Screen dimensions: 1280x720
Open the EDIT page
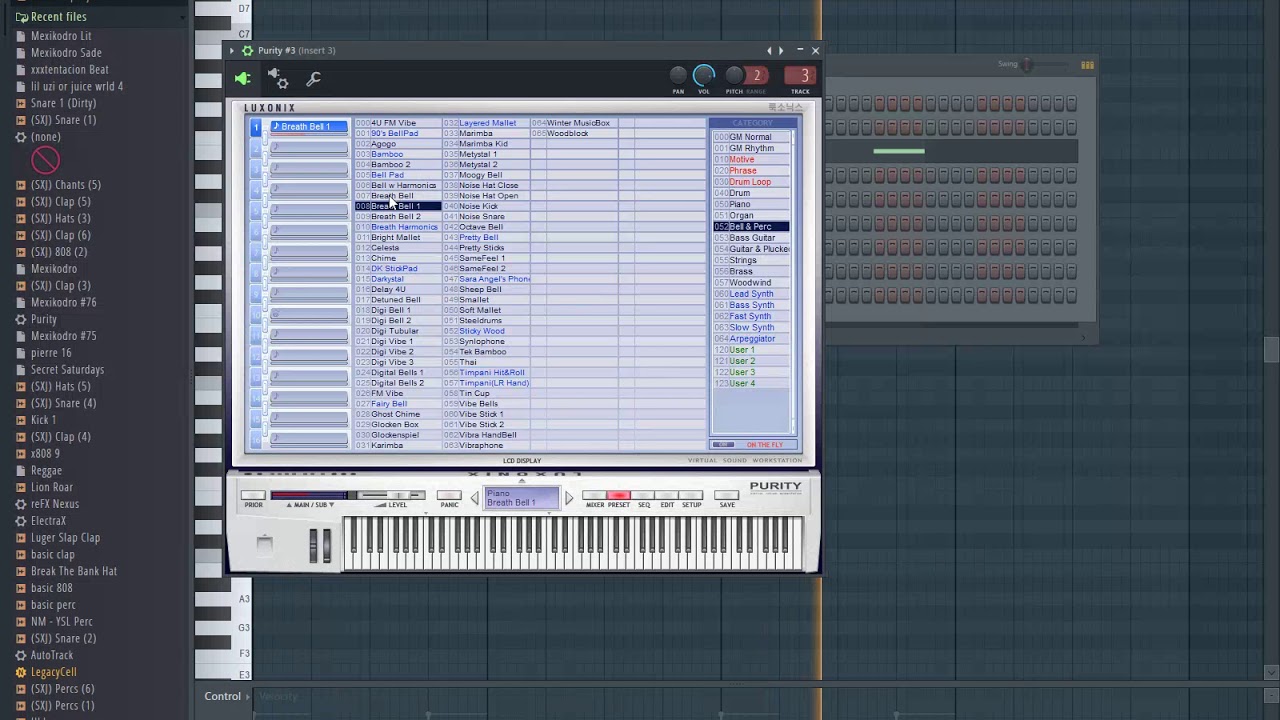coord(667,496)
